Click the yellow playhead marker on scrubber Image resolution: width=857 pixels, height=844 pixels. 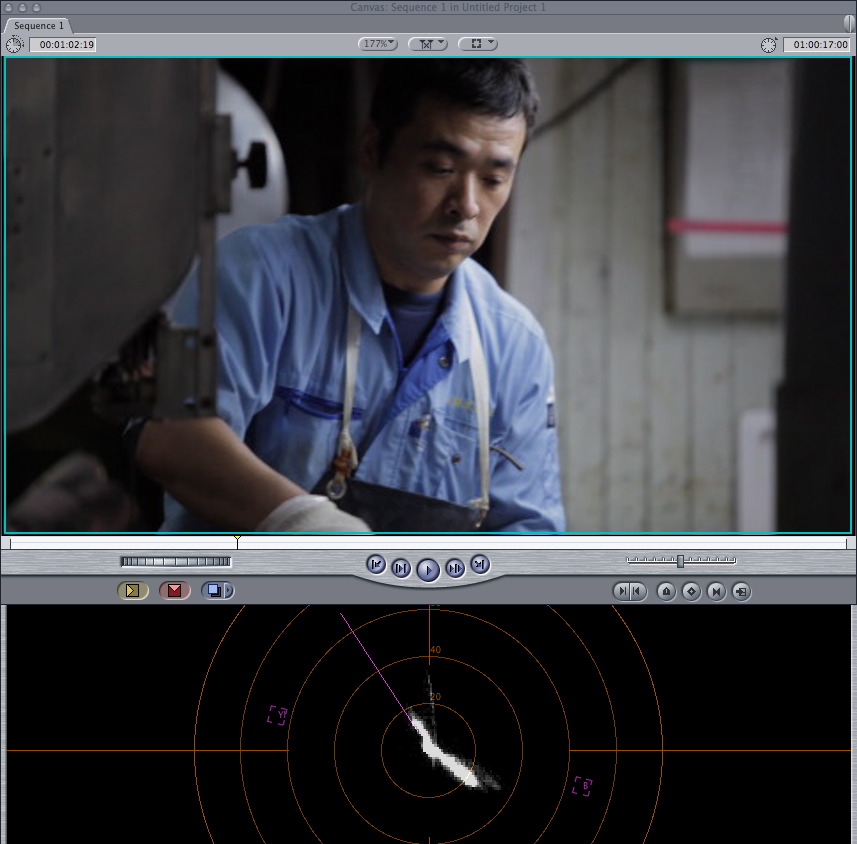coord(237,540)
